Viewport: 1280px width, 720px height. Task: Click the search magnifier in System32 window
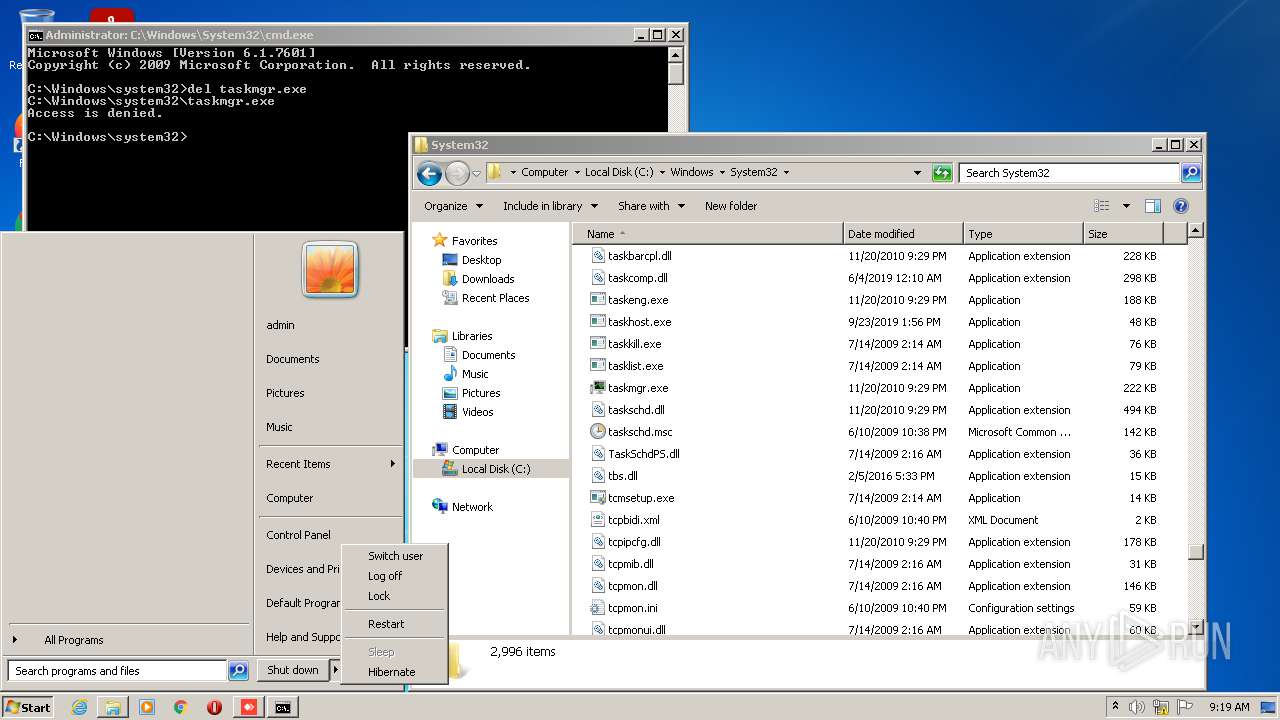pos(1190,173)
